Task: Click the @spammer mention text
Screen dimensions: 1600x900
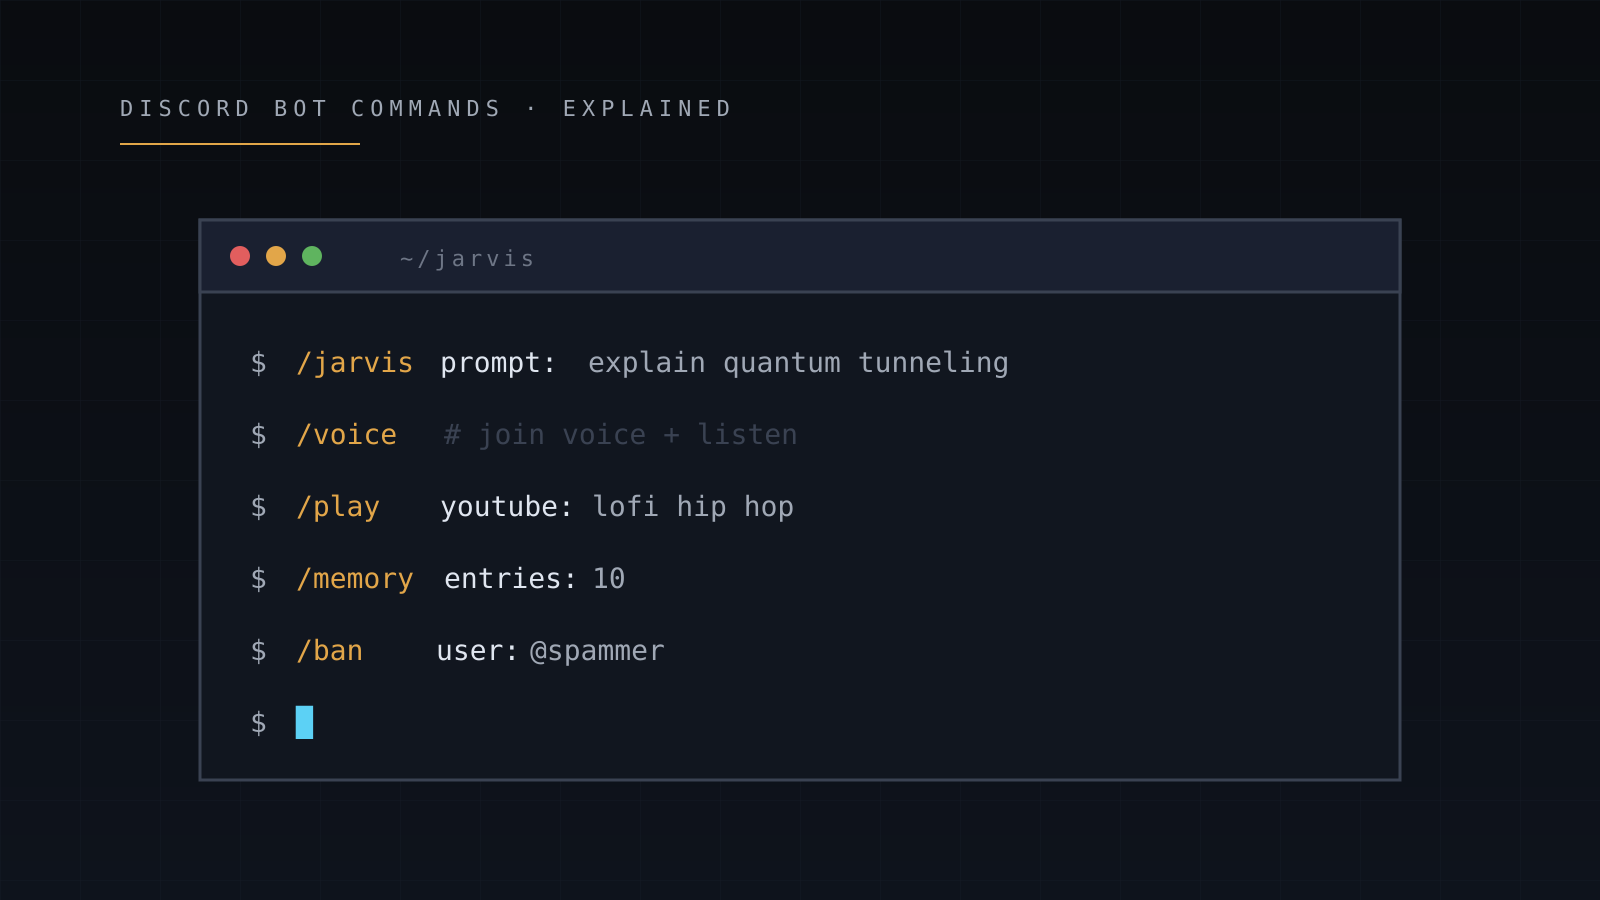Action: click(x=597, y=651)
